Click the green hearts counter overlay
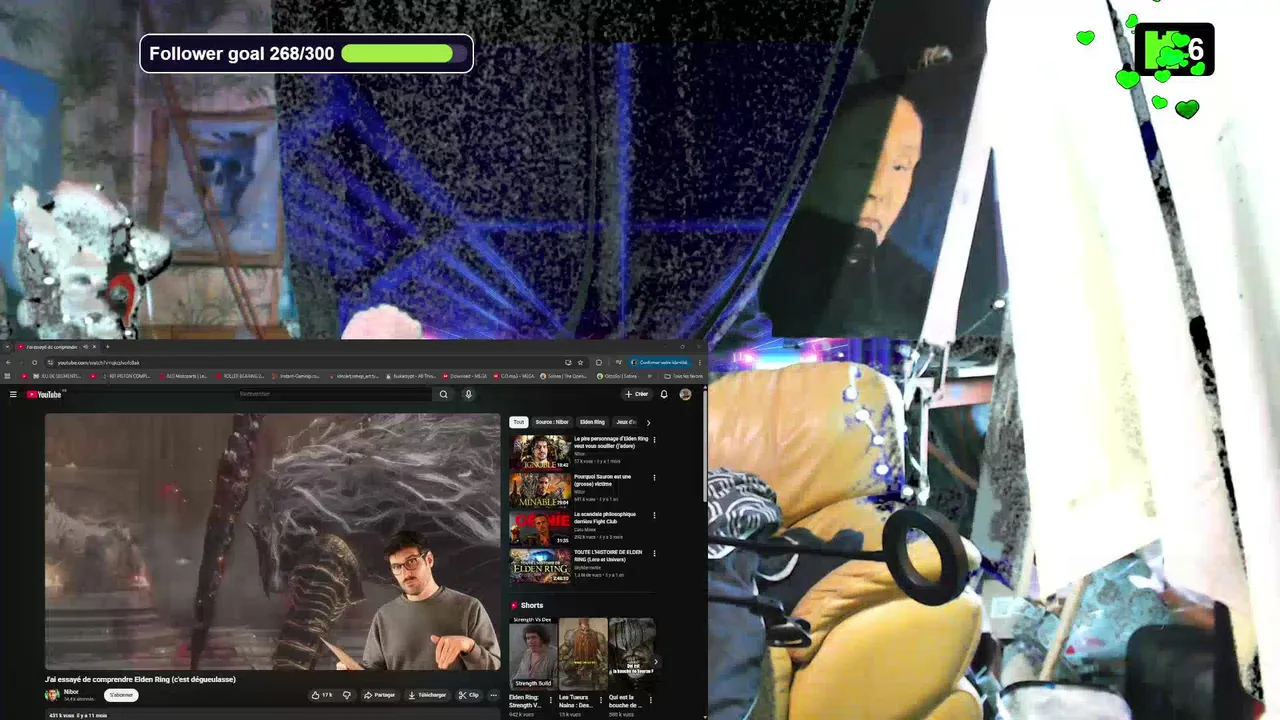1280x720 pixels. coord(1174,50)
